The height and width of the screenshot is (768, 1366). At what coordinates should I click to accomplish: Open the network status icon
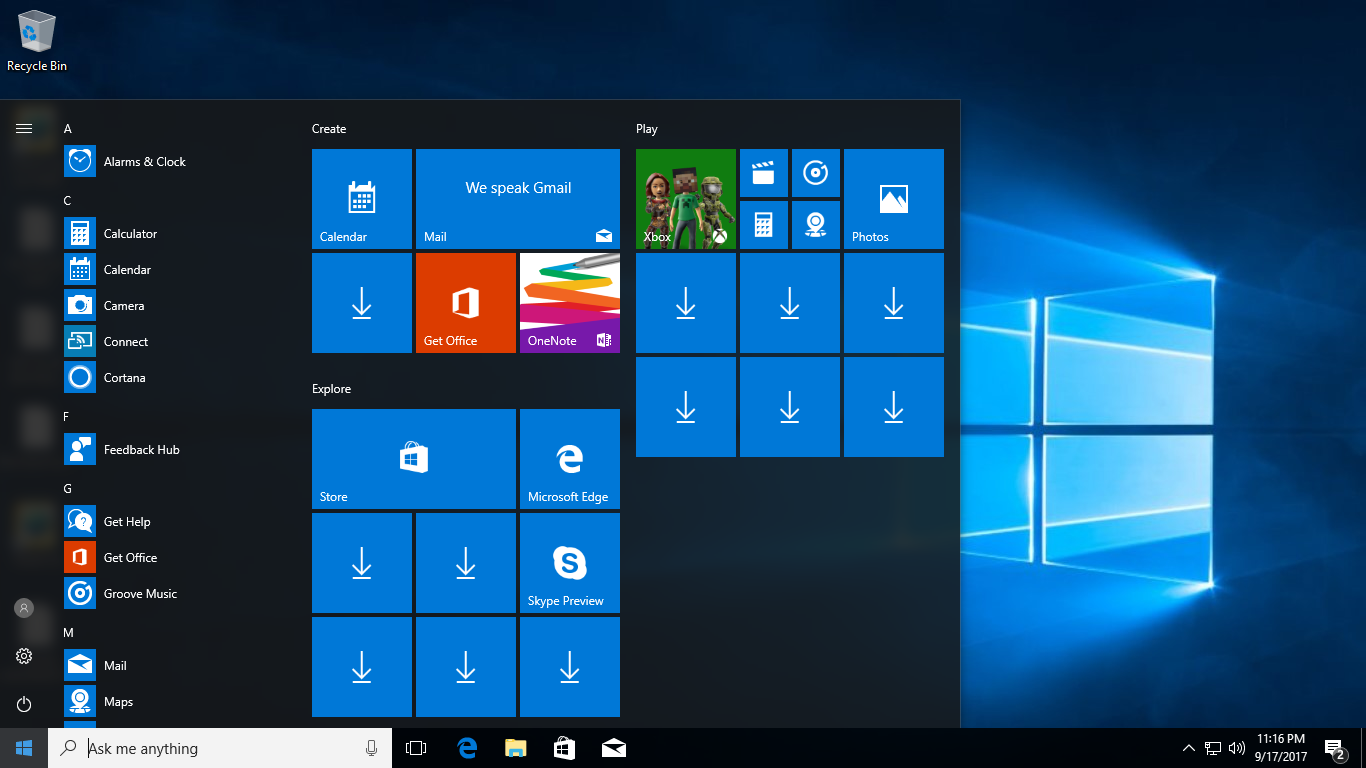coord(1213,748)
